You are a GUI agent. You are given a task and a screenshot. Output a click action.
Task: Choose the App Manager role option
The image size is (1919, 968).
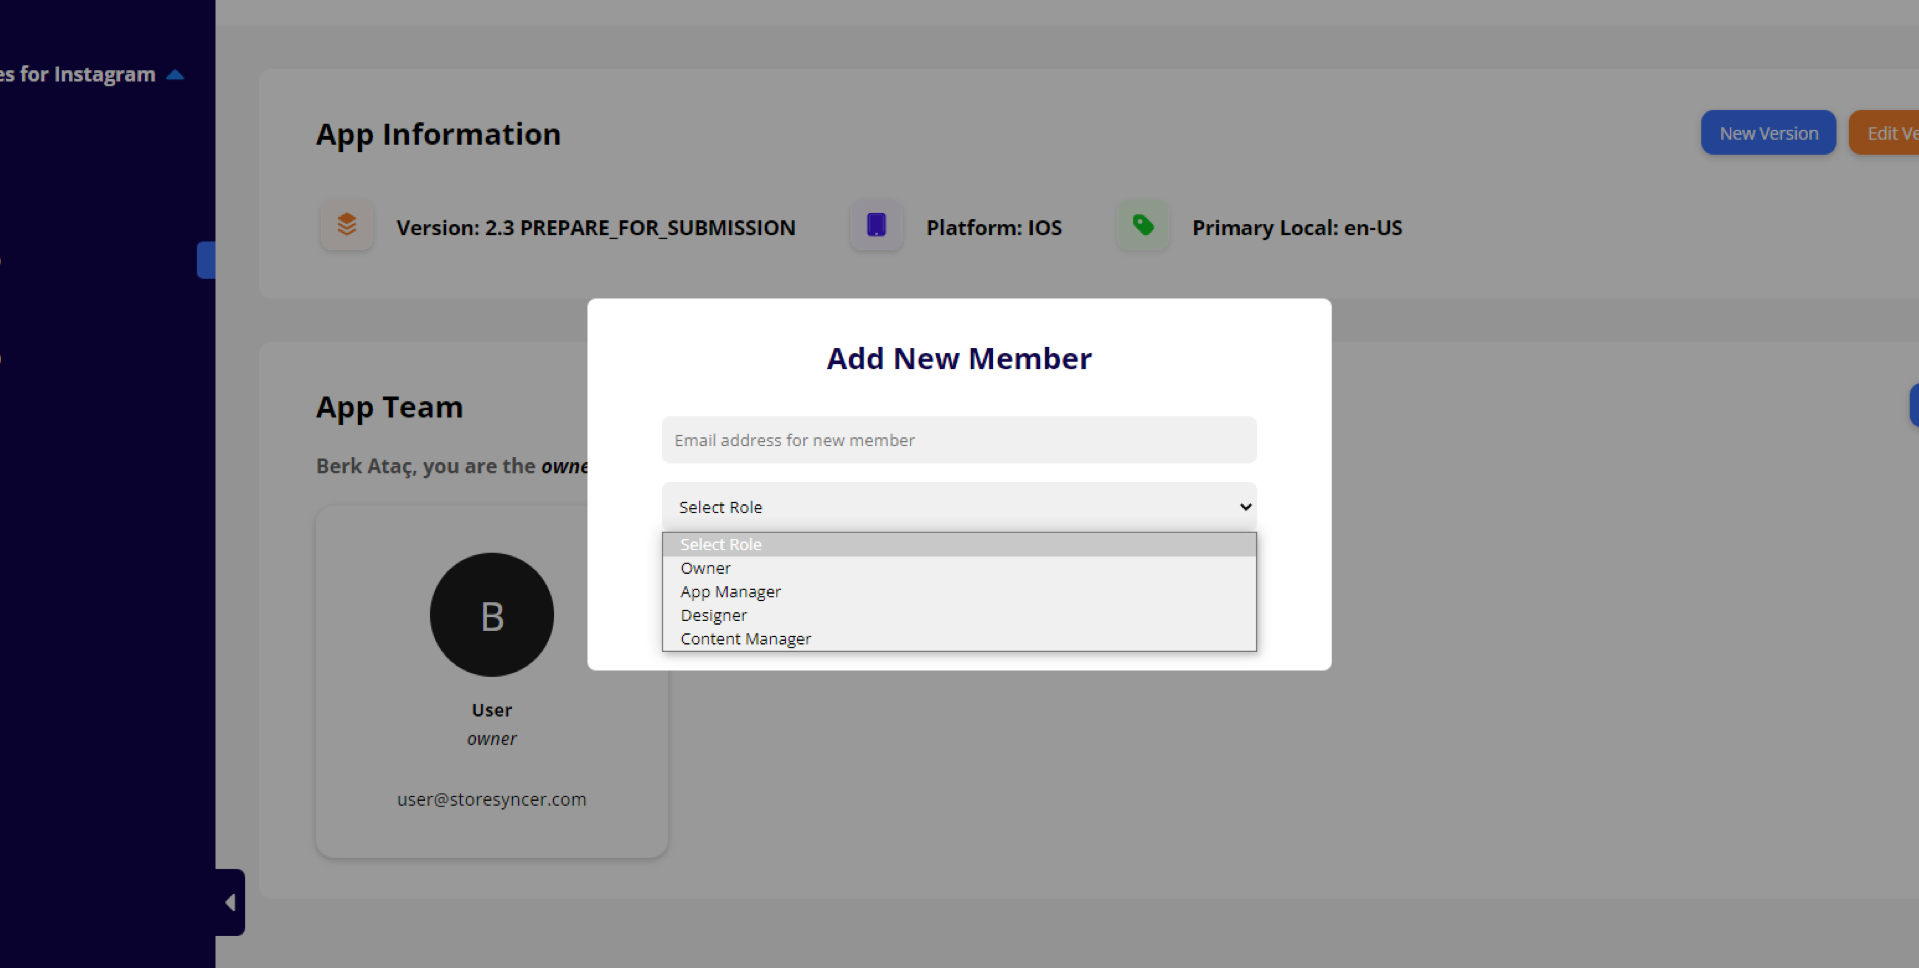click(730, 592)
